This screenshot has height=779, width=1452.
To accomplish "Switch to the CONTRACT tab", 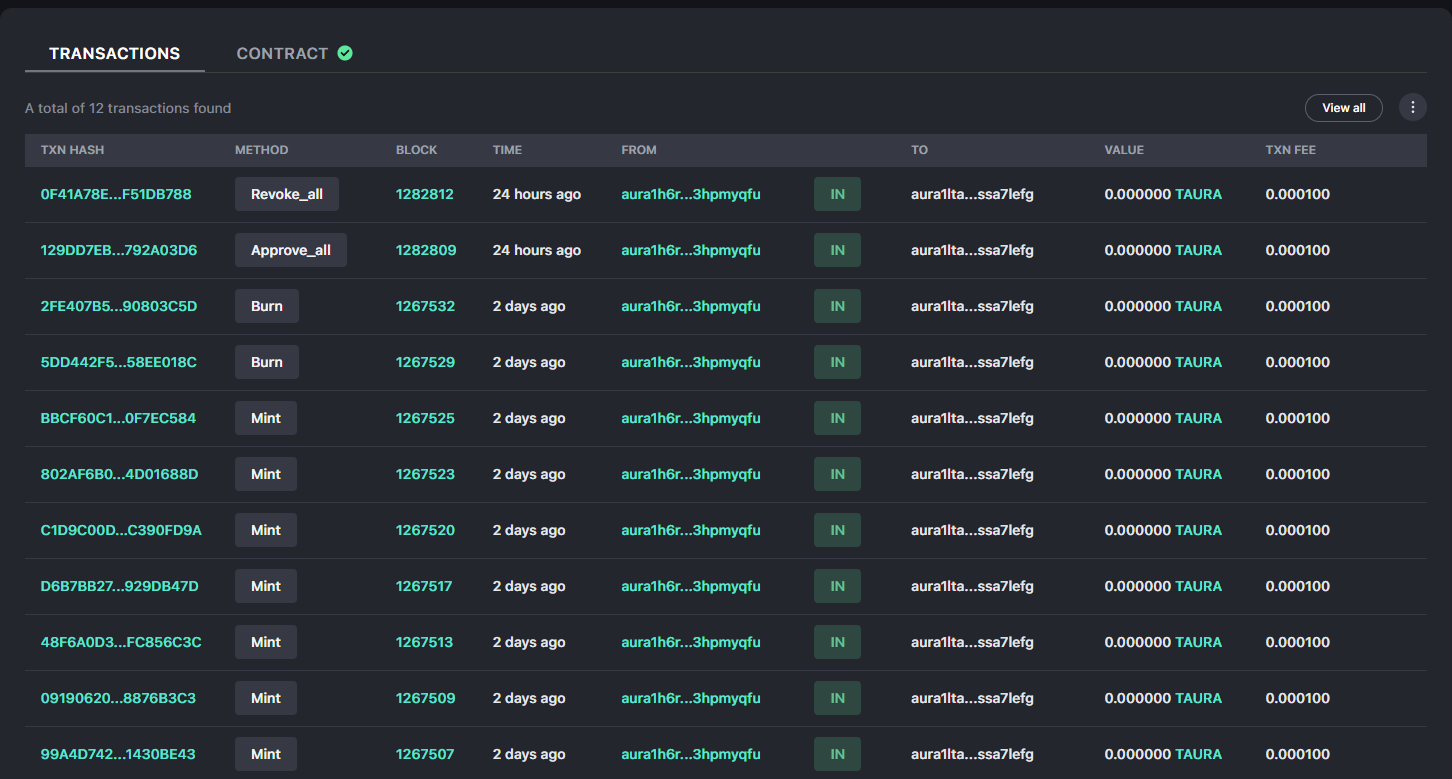I will coord(282,53).
